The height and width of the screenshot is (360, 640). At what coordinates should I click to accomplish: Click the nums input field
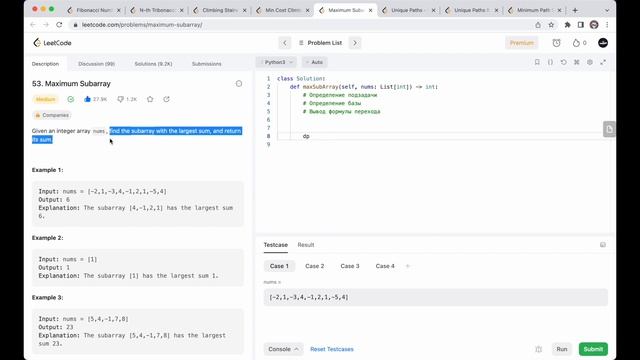[436, 297]
